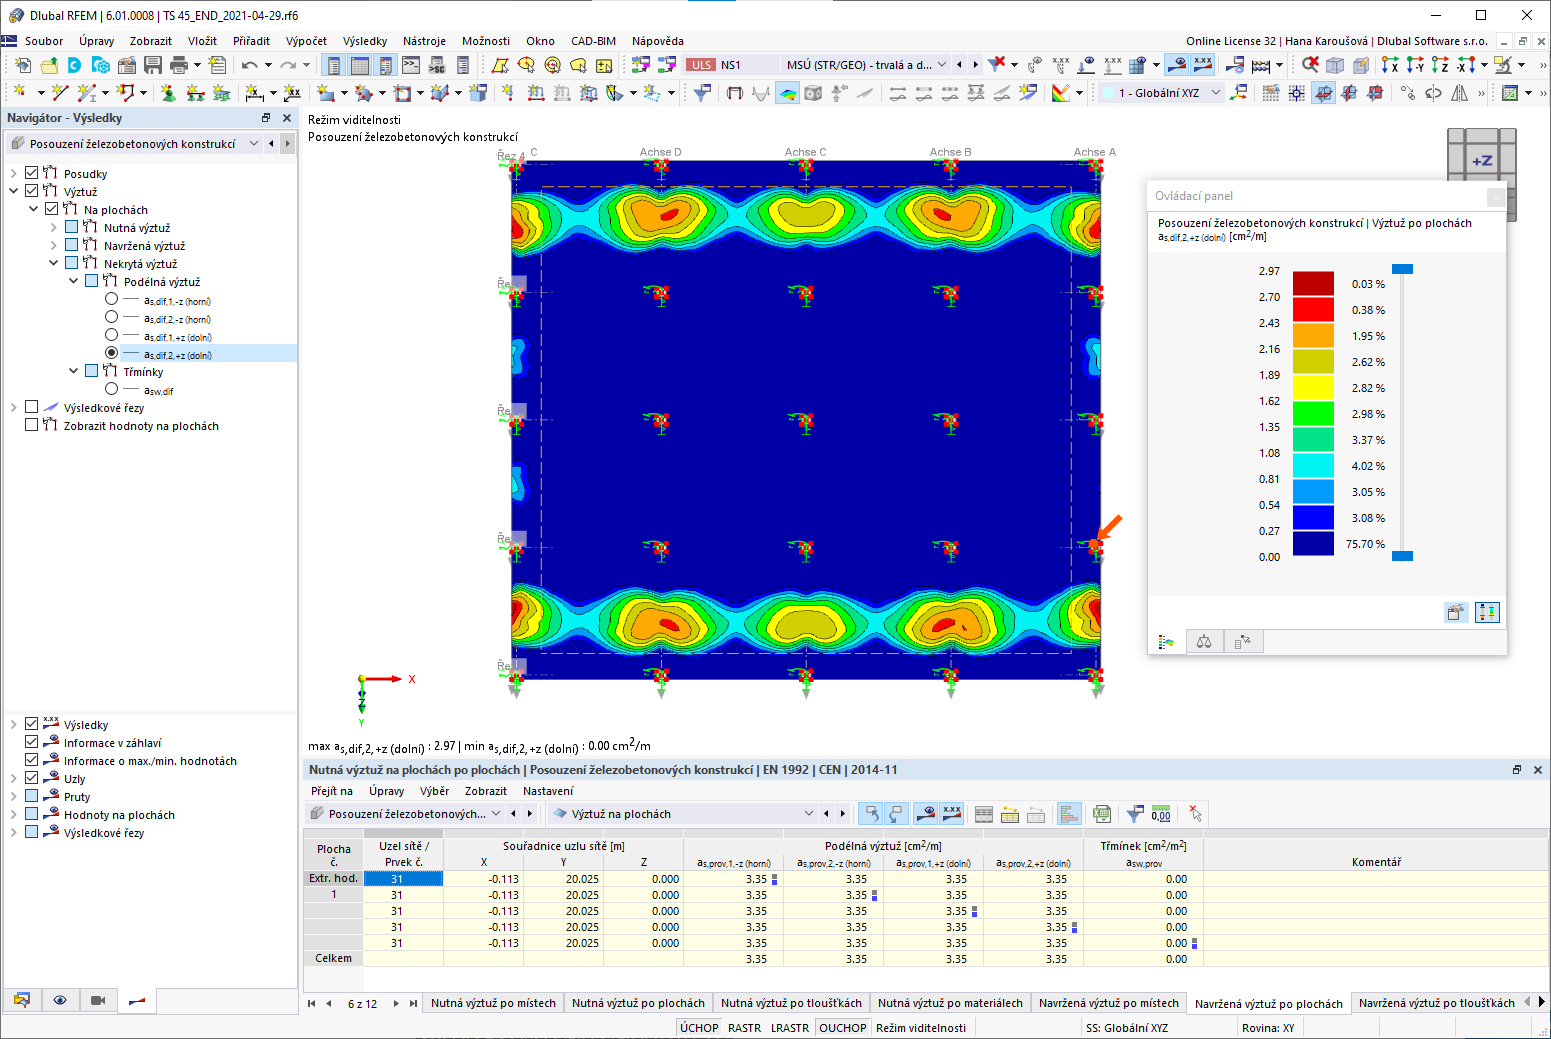
Task: Switch to Navržená výztuž po místech tab
Action: pyautogui.click(x=1109, y=1003)
